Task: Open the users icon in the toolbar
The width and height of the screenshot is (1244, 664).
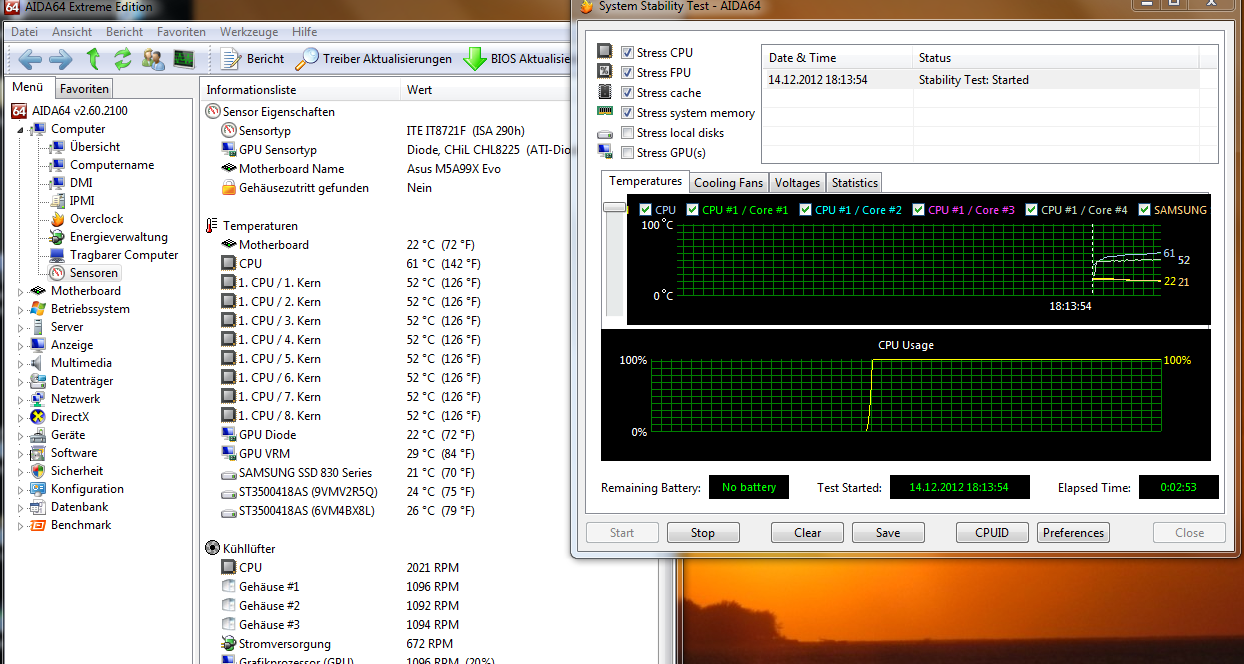Action: coord(153,59)
